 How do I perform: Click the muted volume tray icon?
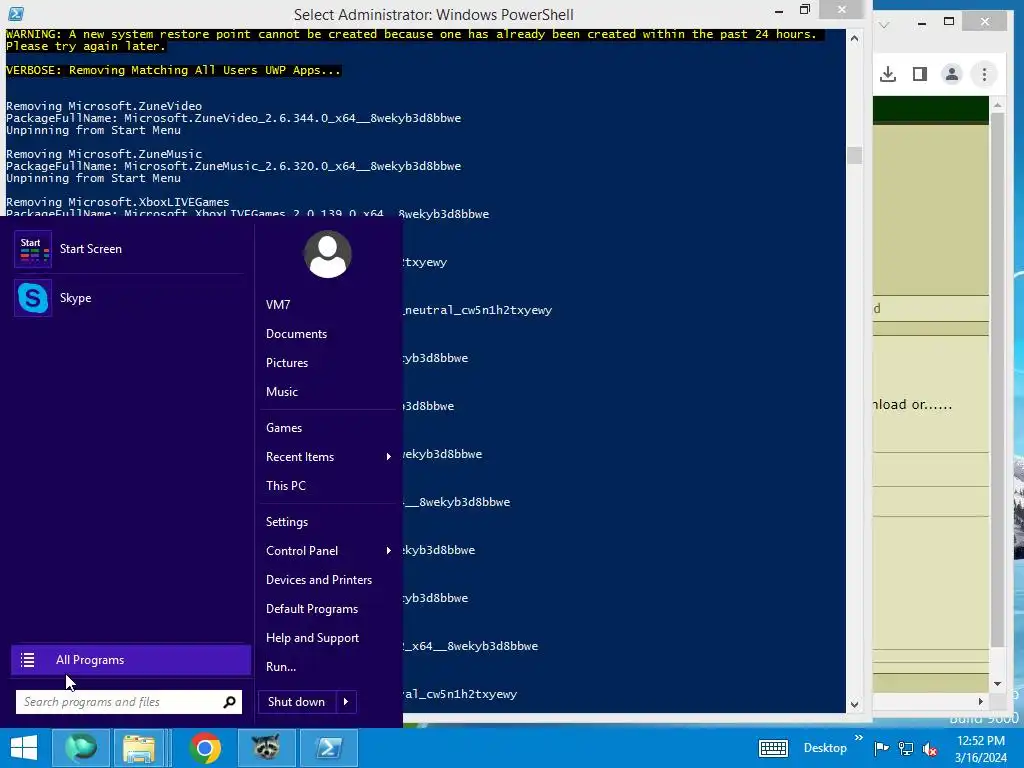click(x=930, y=748)
